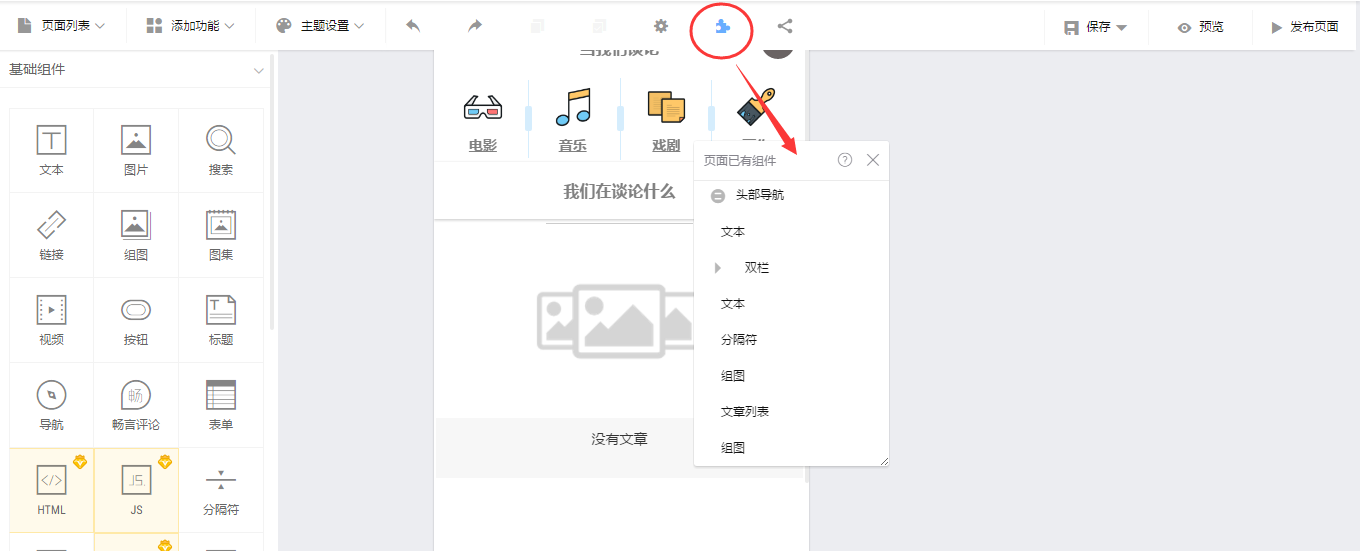Open the 添加功能 menu
This screenshot has width=1360, height=551.
tap(190, 26)
